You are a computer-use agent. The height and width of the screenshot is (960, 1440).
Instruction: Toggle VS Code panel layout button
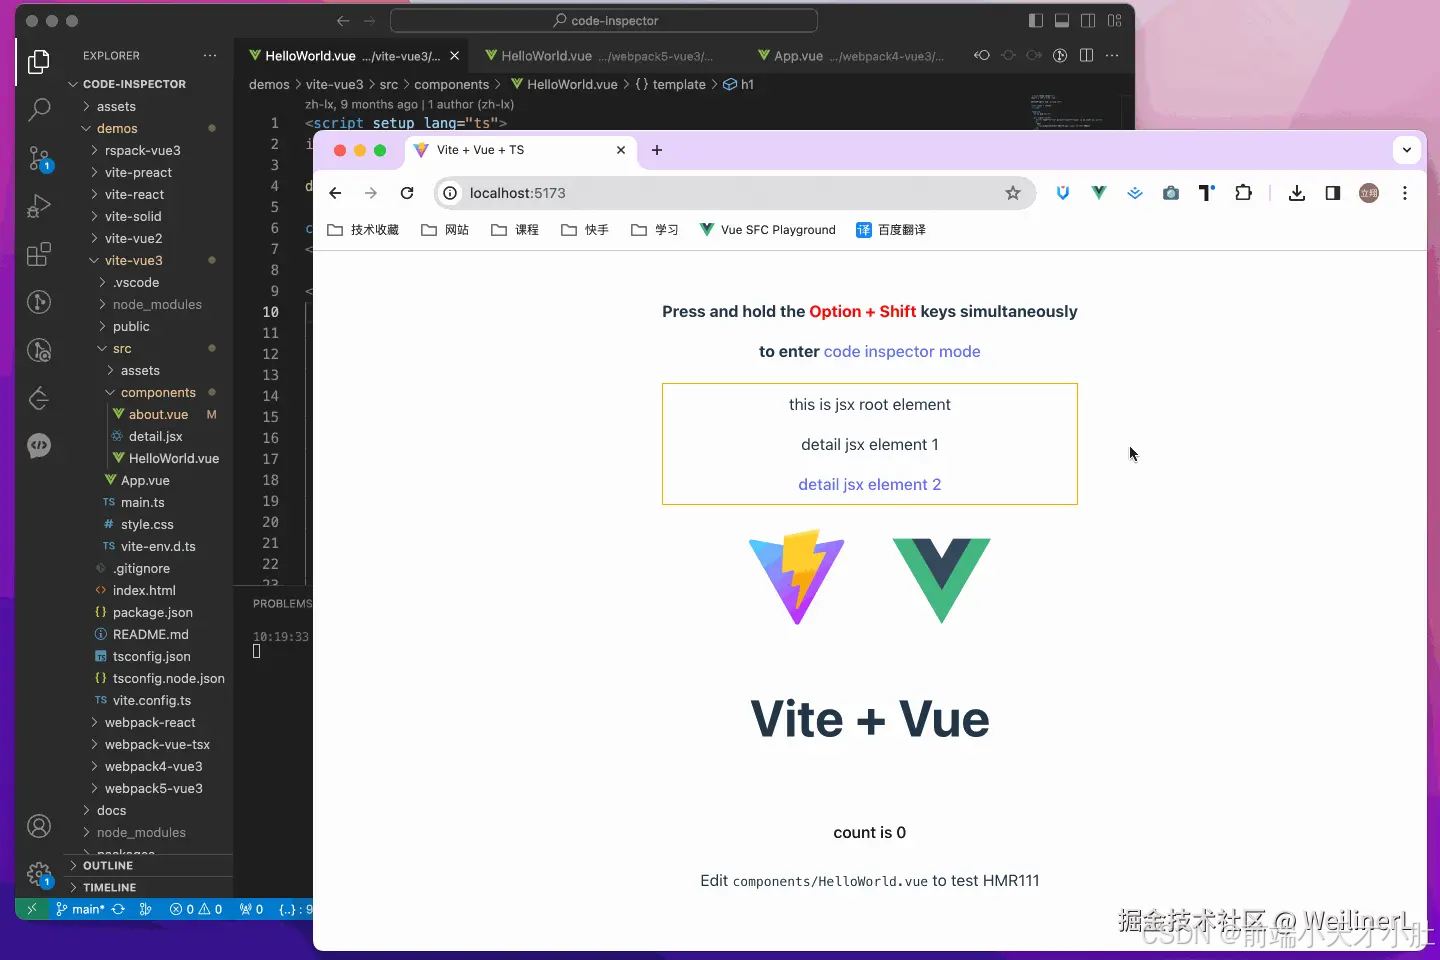[1062, 20]
